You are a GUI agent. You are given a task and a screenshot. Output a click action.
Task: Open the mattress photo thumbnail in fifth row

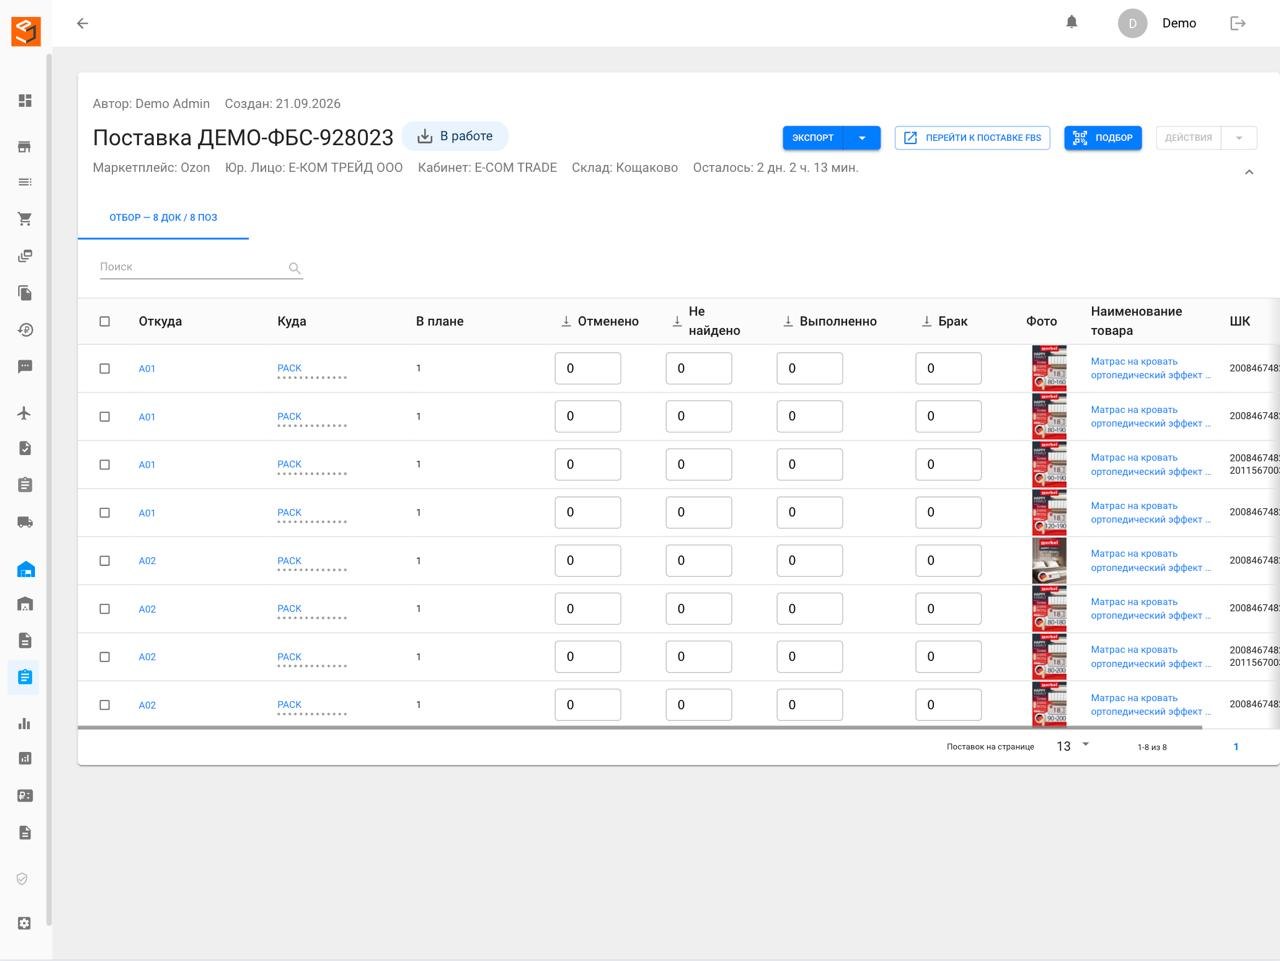[x=1049, y=561]
